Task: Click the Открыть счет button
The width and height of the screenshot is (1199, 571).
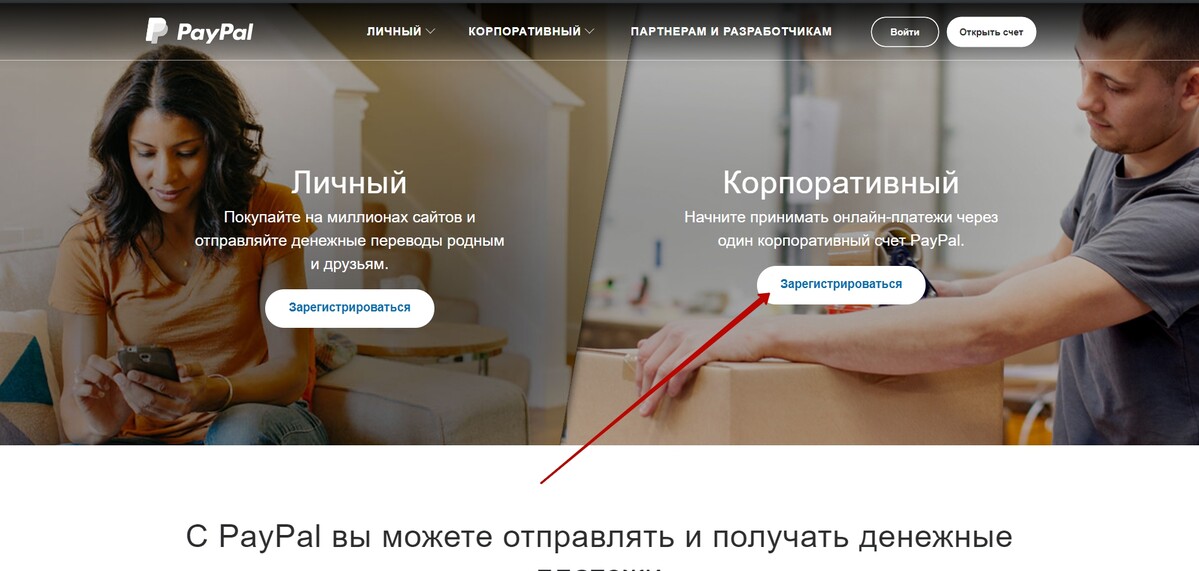Action: [x=991, y=32]
